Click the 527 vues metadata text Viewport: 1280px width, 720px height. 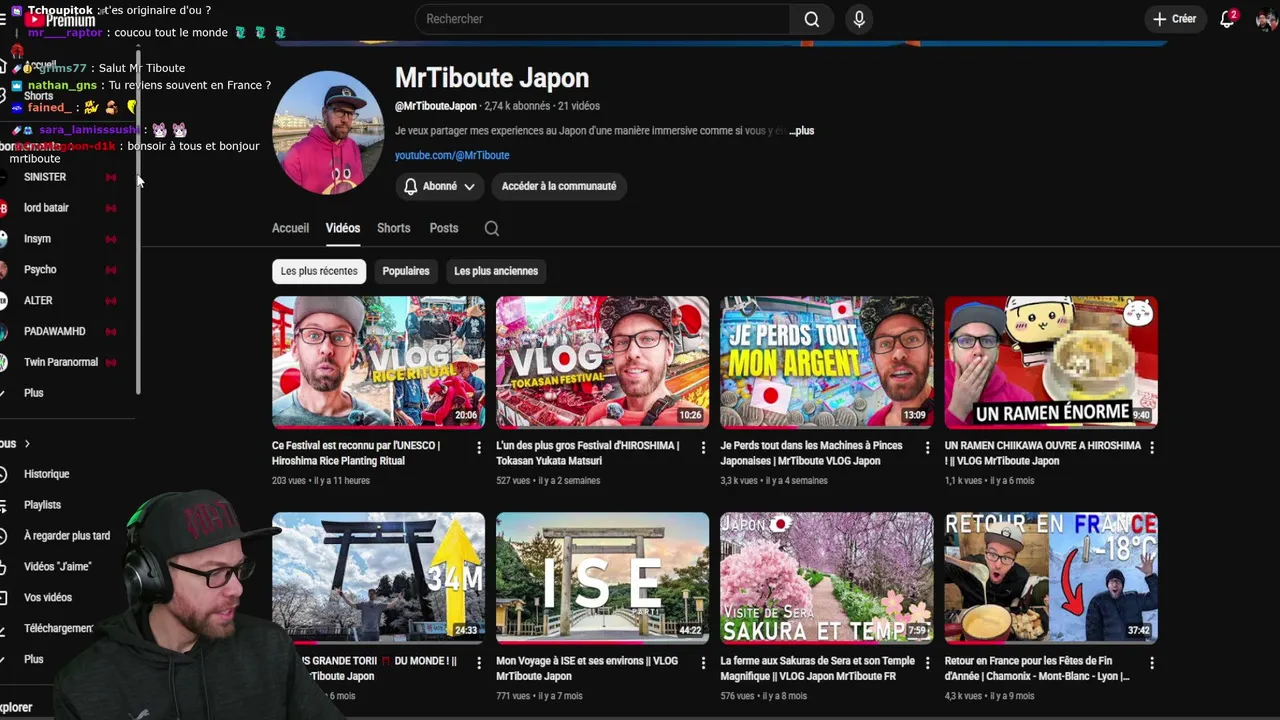[x=515, y=481]
